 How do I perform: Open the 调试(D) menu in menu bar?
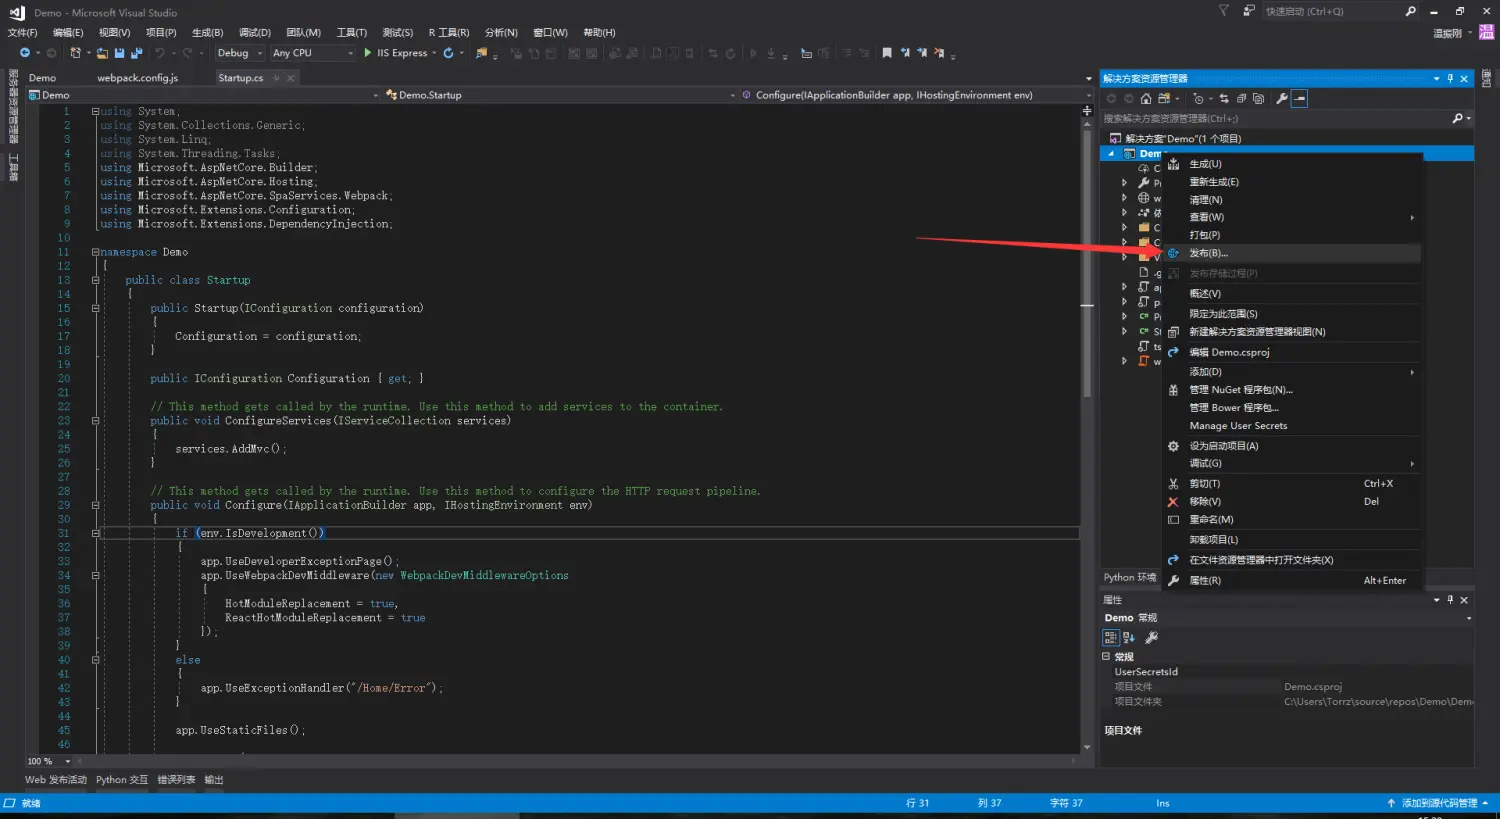pyautogui.click(x=255, y=33)
